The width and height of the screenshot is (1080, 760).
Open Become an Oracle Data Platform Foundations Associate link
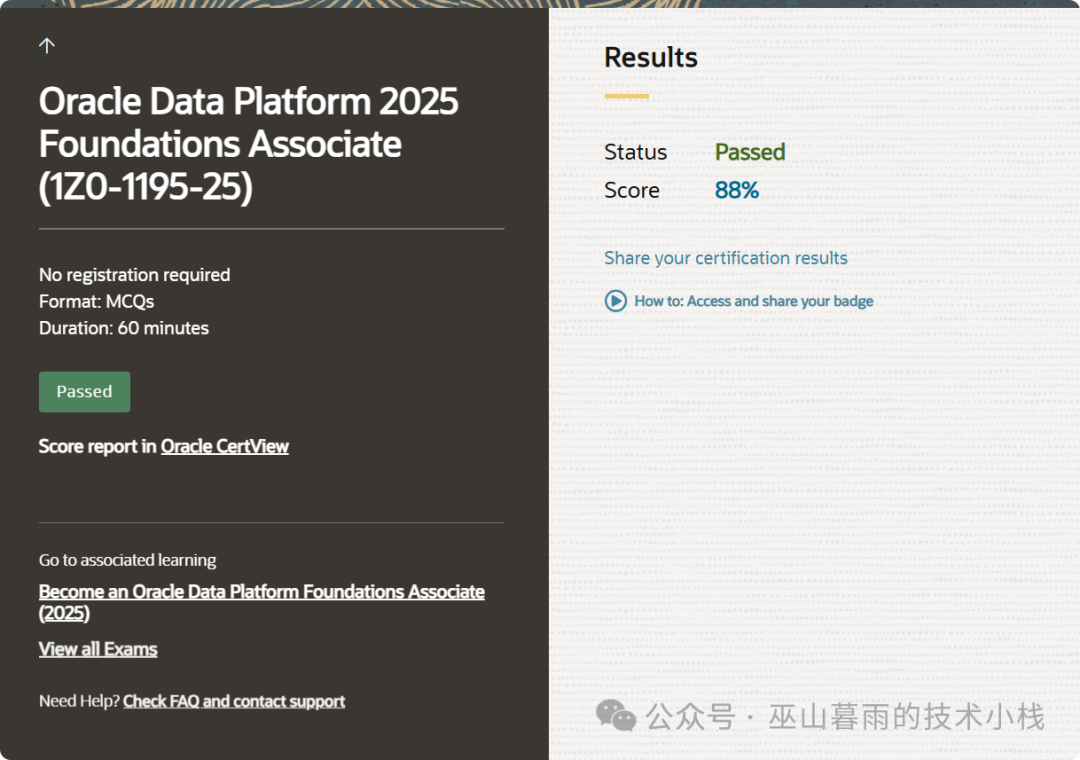(262, 602)
